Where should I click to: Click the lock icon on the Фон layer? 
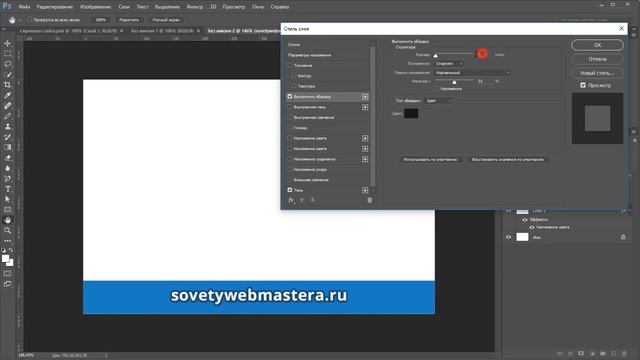623,237
